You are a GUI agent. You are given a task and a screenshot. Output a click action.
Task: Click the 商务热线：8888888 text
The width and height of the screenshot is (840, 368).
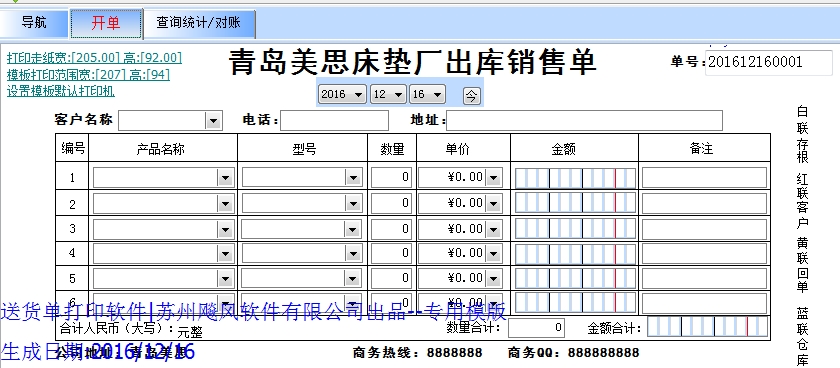[x=417, y=352]
